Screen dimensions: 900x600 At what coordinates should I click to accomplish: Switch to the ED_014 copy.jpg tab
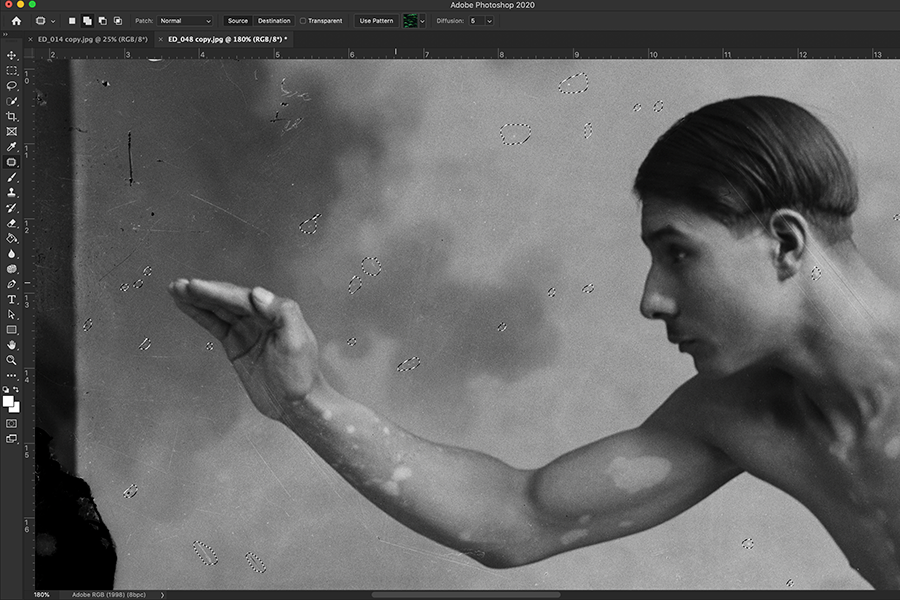click(x=91, y=39)
